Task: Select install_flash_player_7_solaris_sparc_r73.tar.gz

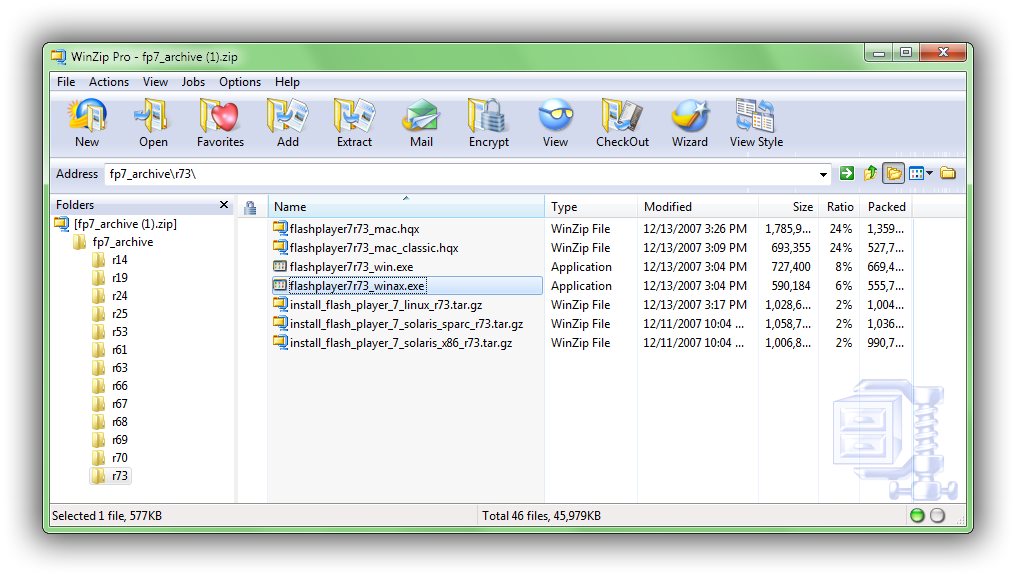Action: click(406, 324)
